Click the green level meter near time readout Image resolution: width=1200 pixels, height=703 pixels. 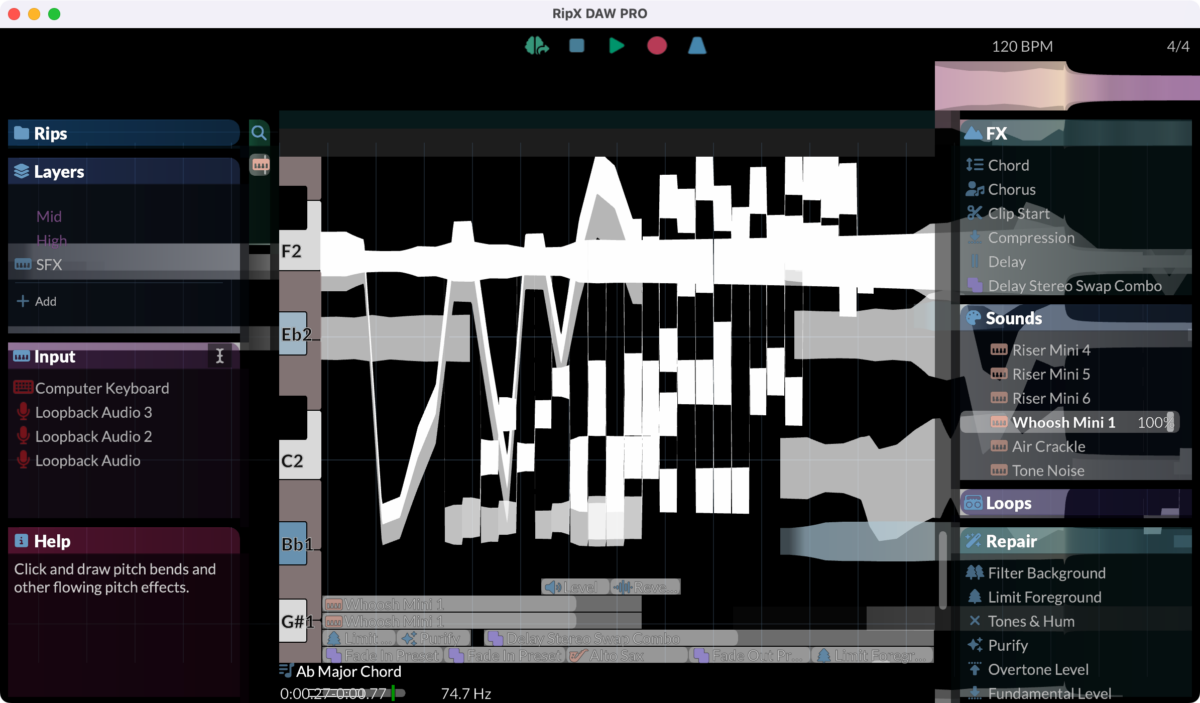393,693
